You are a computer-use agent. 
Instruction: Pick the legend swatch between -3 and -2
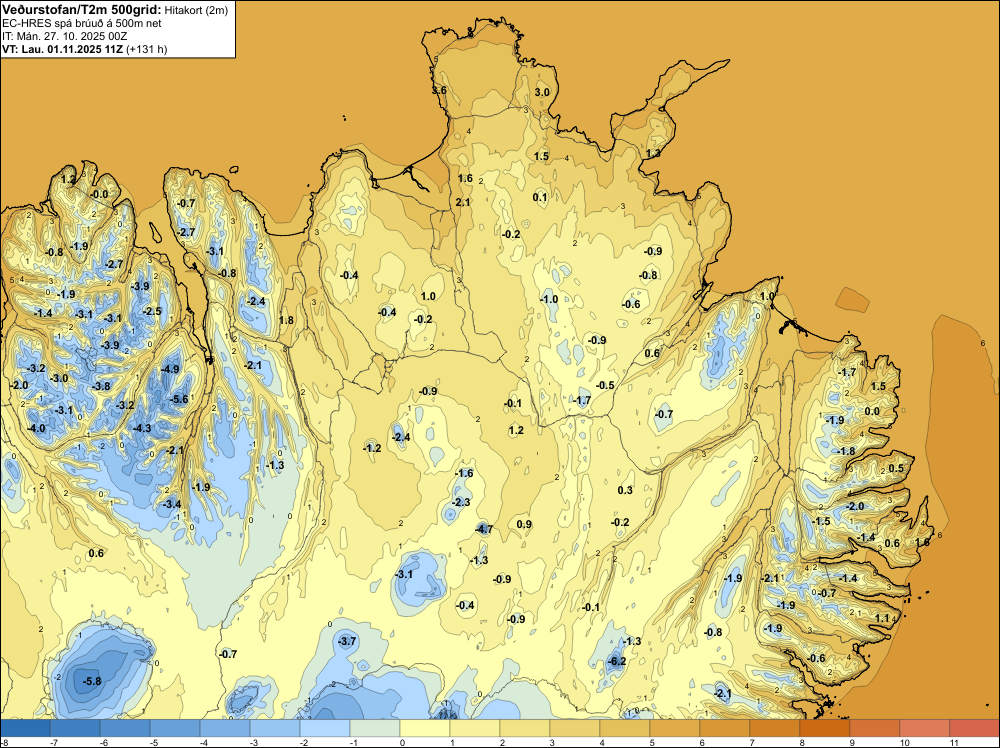coord(275,728)
